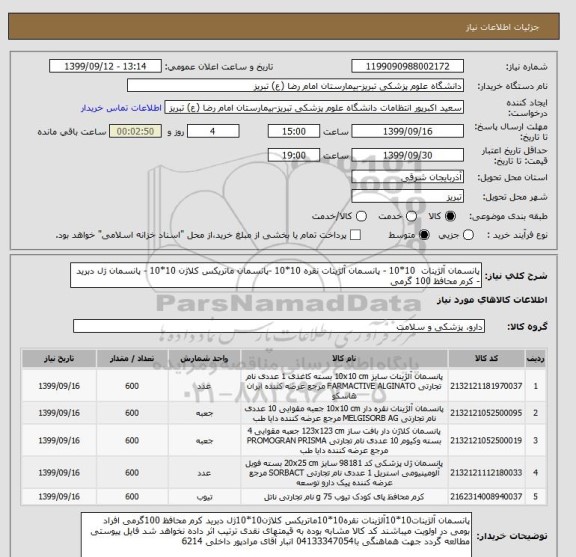Toggle Islamic treasury bonds payment checkbox
This screenshot has height=557, width=576.
coord(355,235)
